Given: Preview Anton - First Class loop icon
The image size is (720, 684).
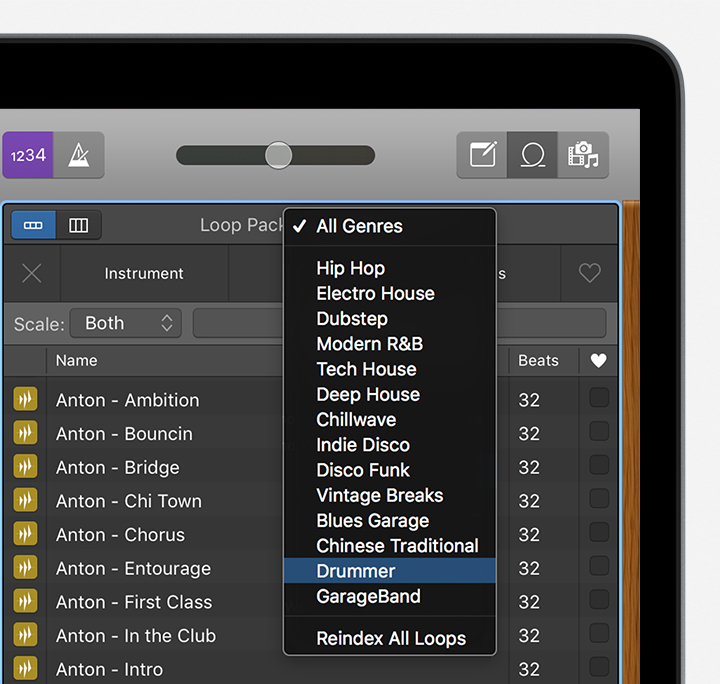Looking at the screenshot, I should 25,600.
